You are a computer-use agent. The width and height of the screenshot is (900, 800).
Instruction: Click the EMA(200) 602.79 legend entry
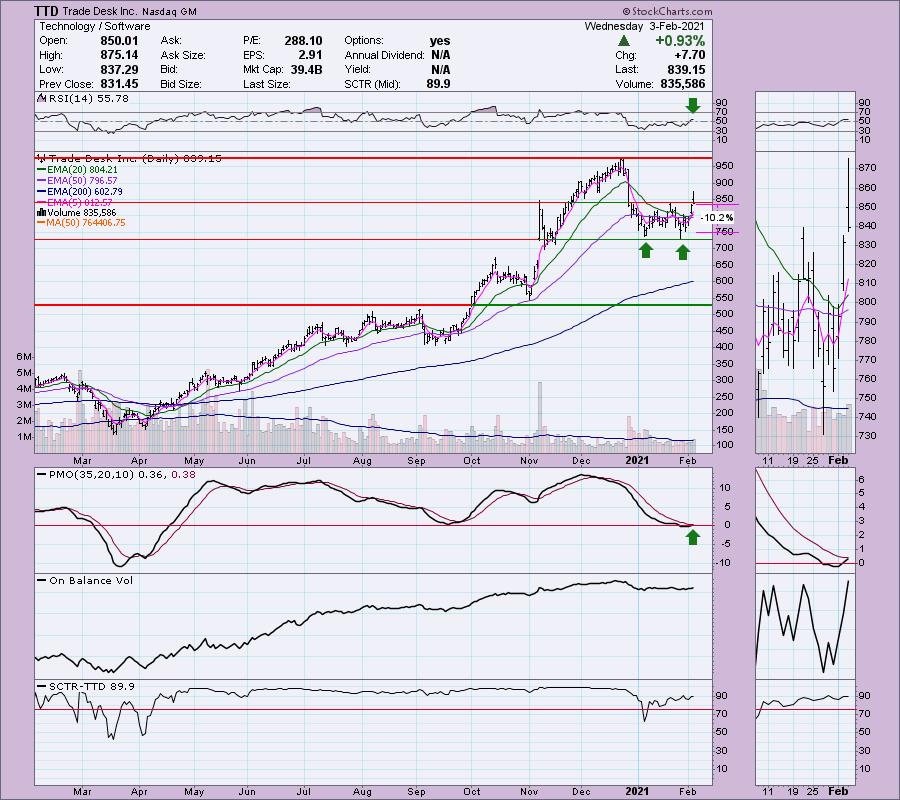coord(84,192)
